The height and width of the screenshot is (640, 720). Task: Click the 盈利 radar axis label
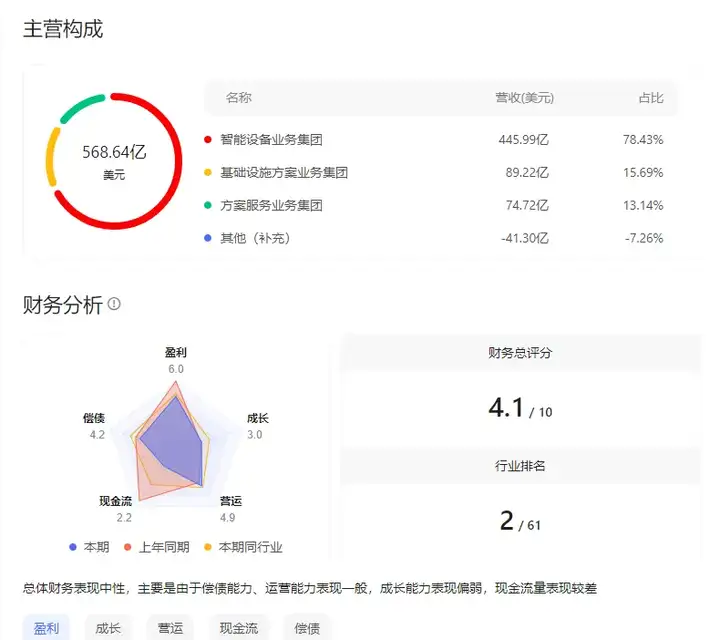(176, 352)
